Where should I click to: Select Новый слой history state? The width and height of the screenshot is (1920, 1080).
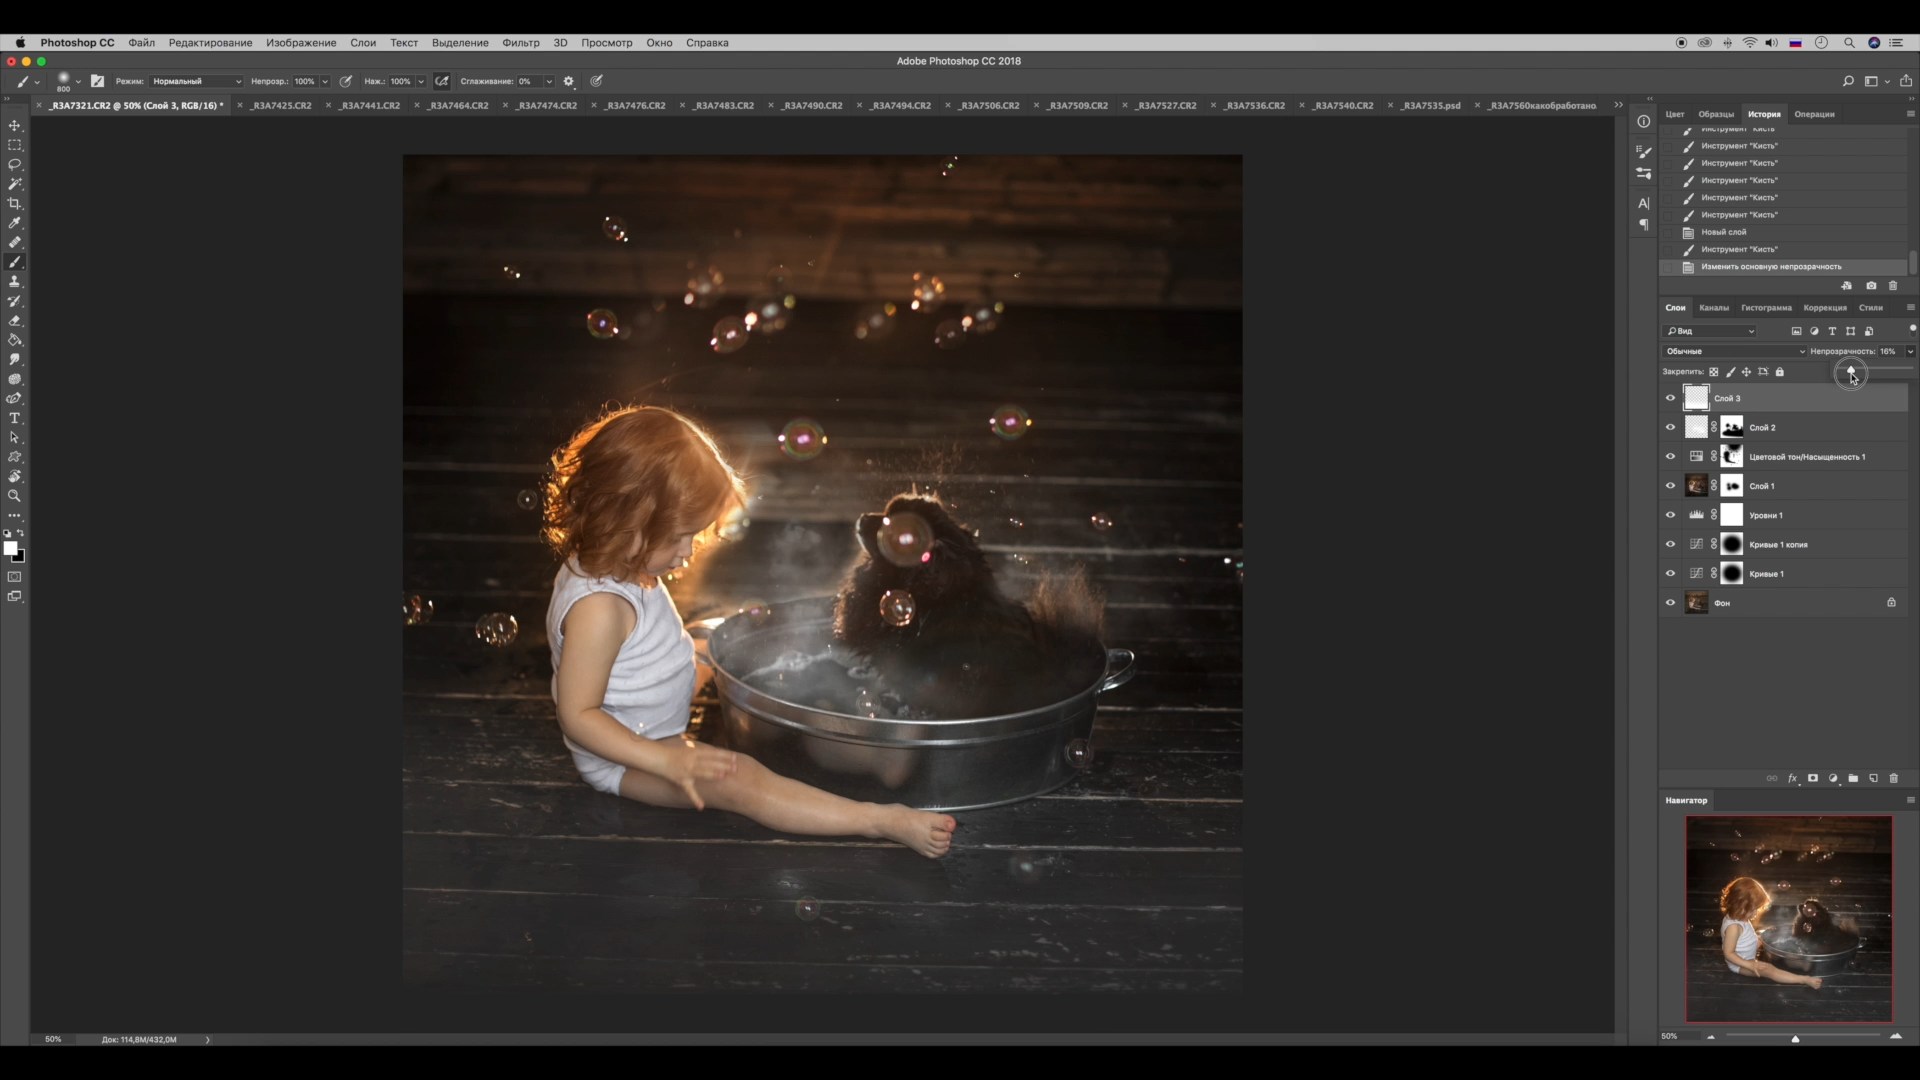(1724, 232)
